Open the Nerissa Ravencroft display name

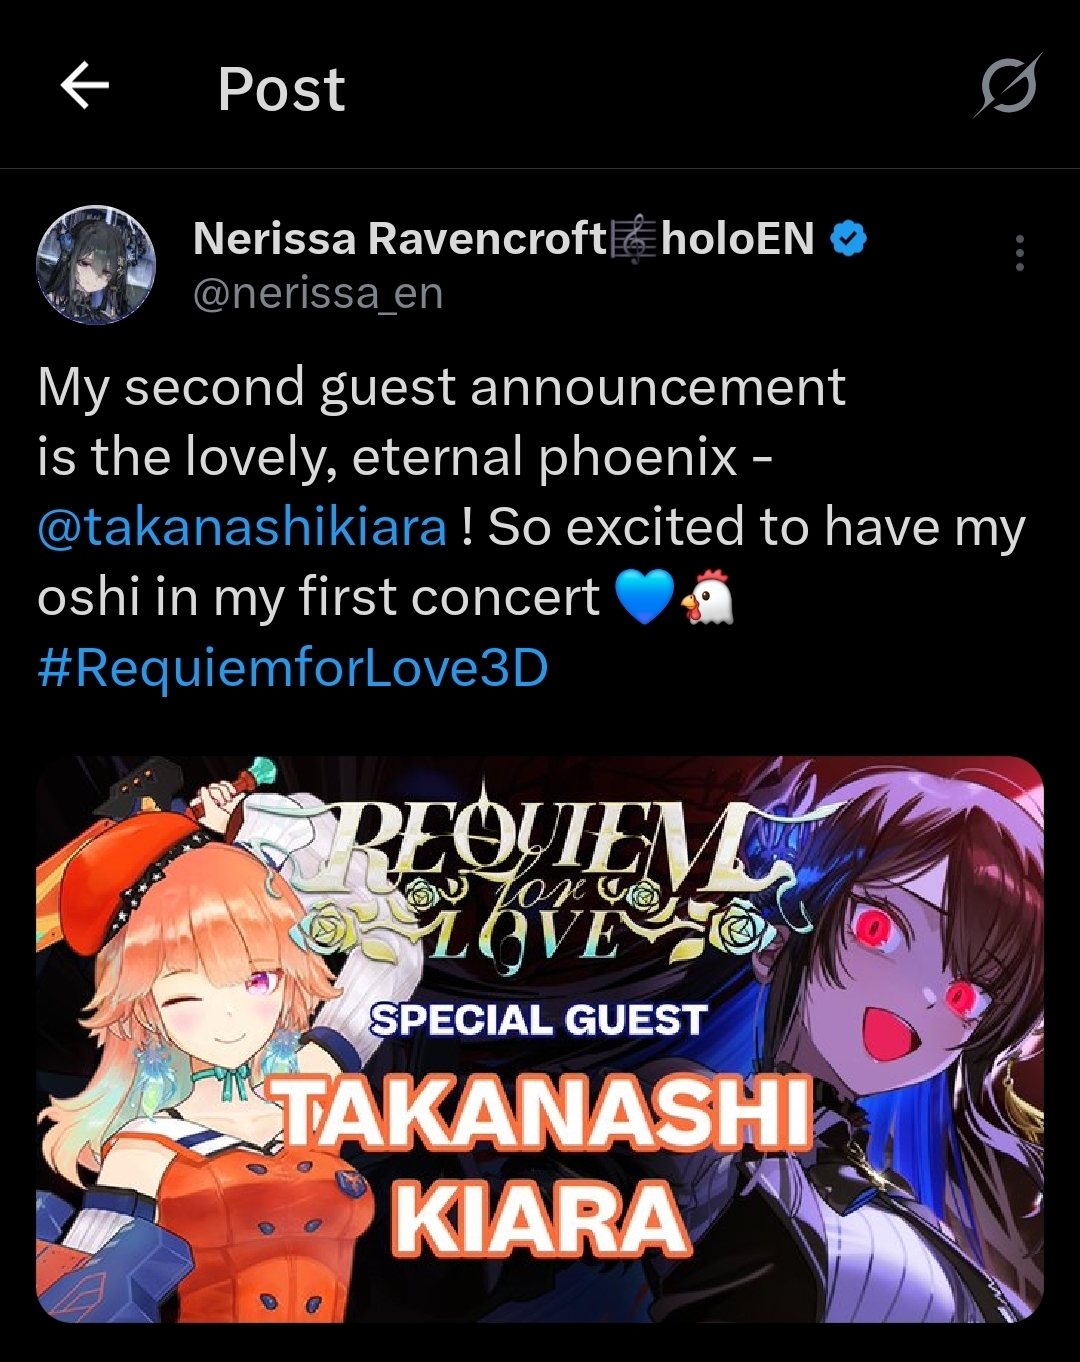[x=400, y=238]
